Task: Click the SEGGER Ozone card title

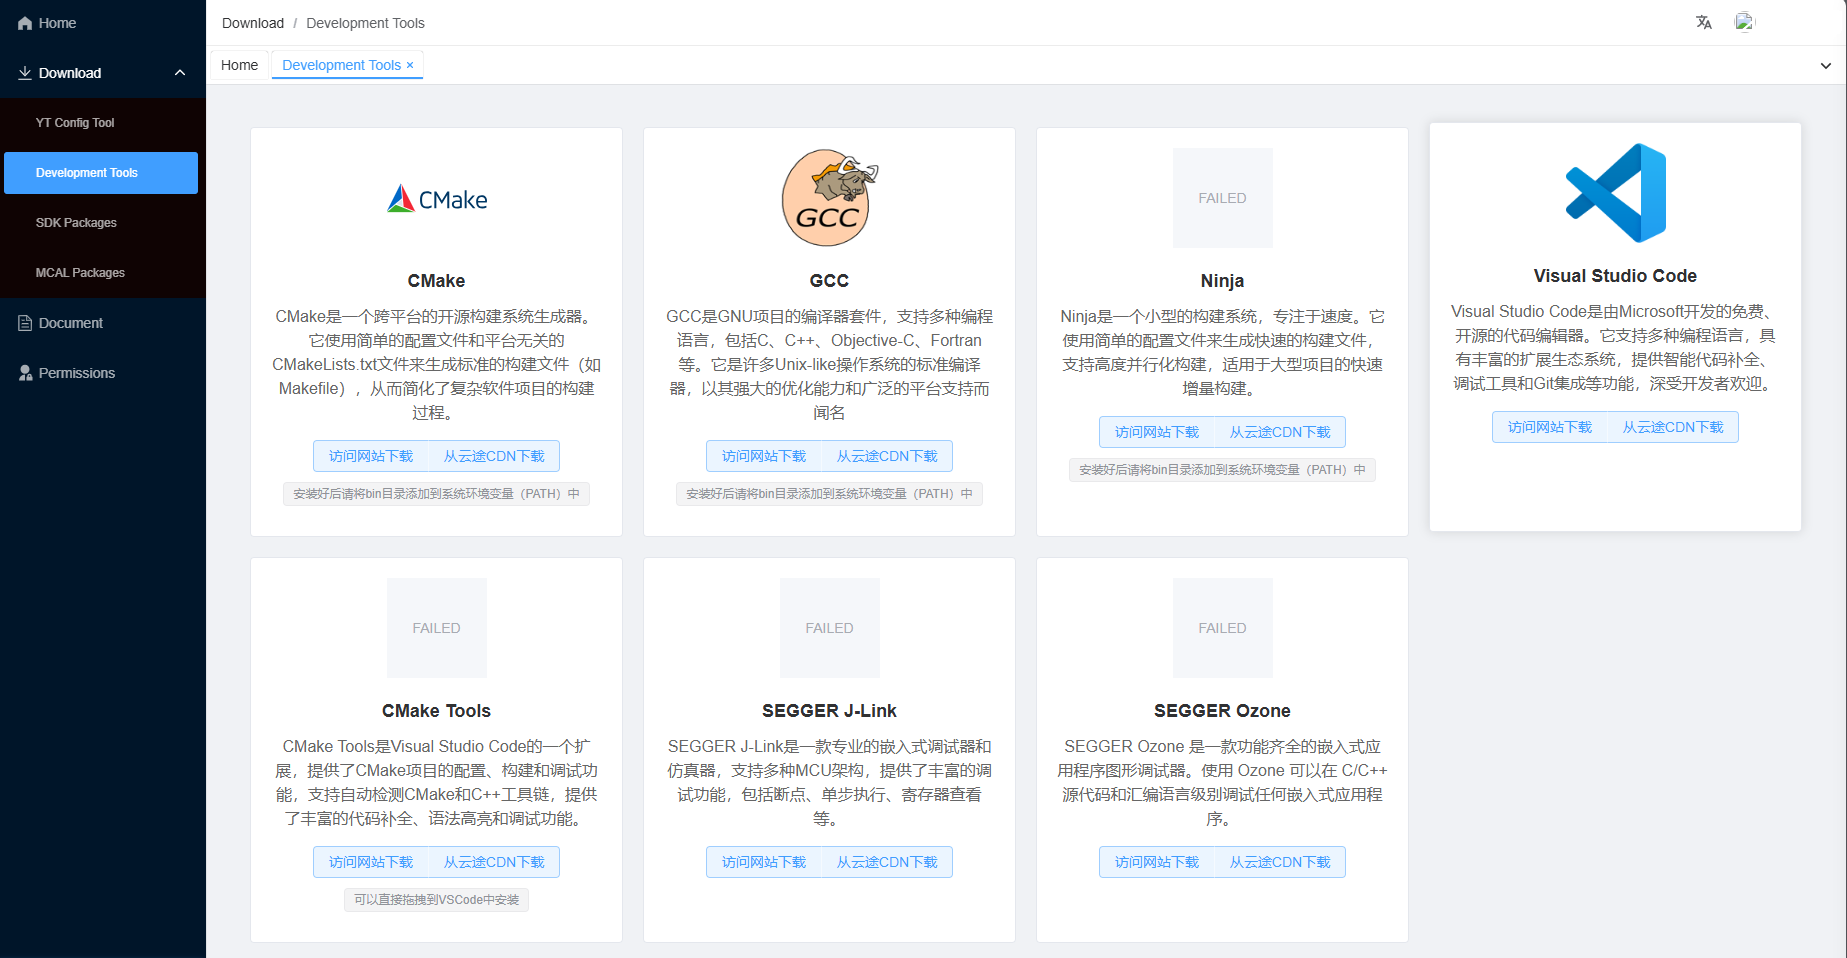Action: 1222,711
